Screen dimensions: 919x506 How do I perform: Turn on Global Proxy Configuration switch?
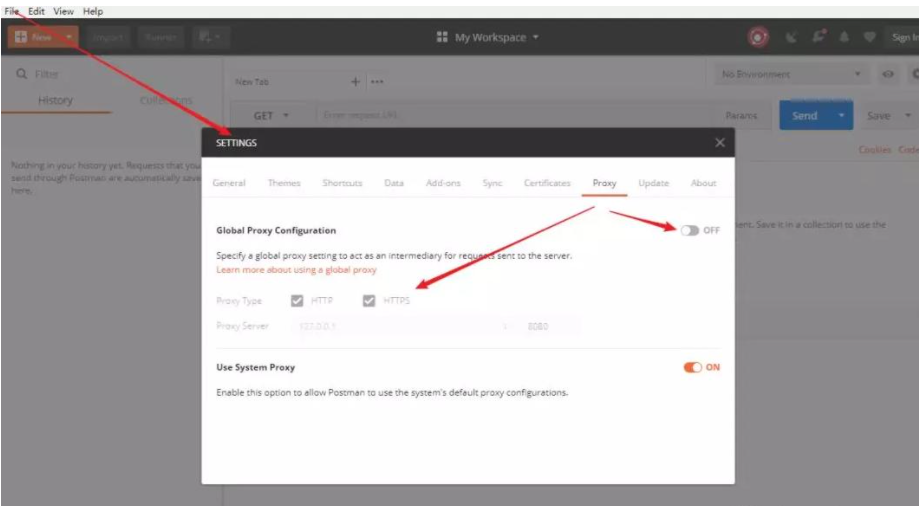pyautogui.click(x=690, y=230)
